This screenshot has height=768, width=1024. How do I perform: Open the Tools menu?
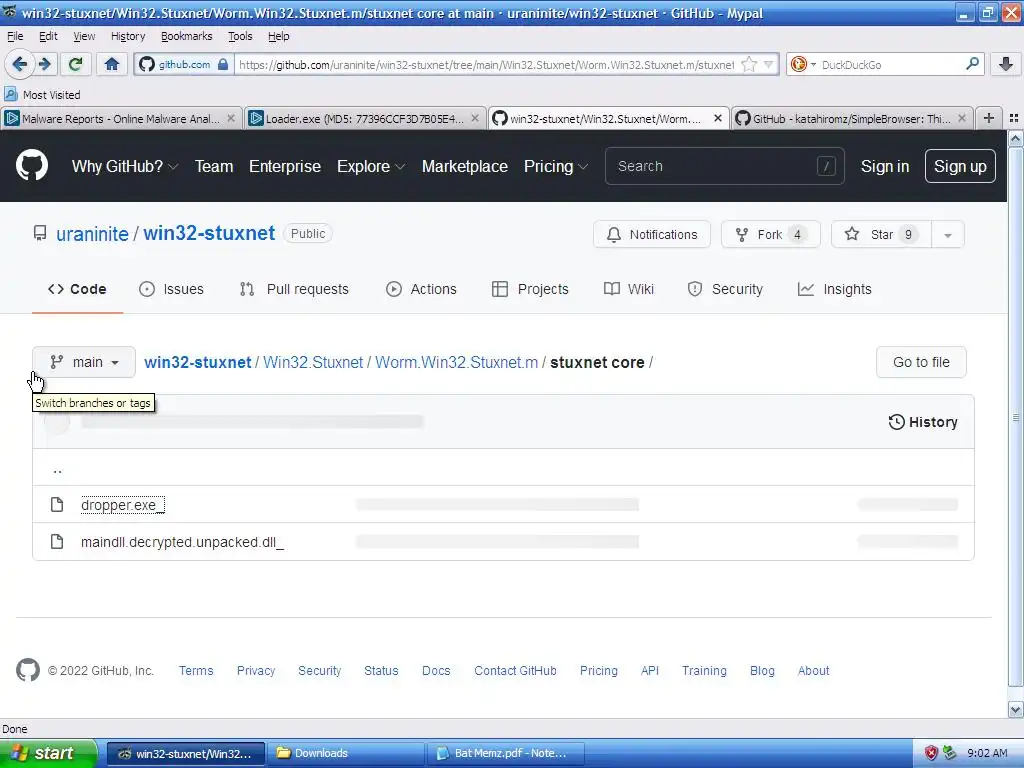coord(240,36)
